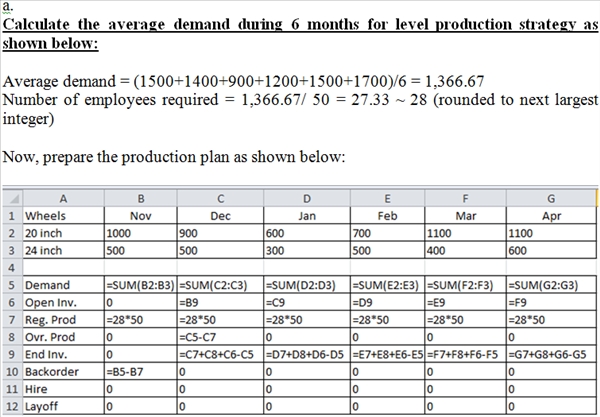Click the Backorder formula cell =B5-B7
The height and width of the screenshot is (417, 600).
[140, 370]
